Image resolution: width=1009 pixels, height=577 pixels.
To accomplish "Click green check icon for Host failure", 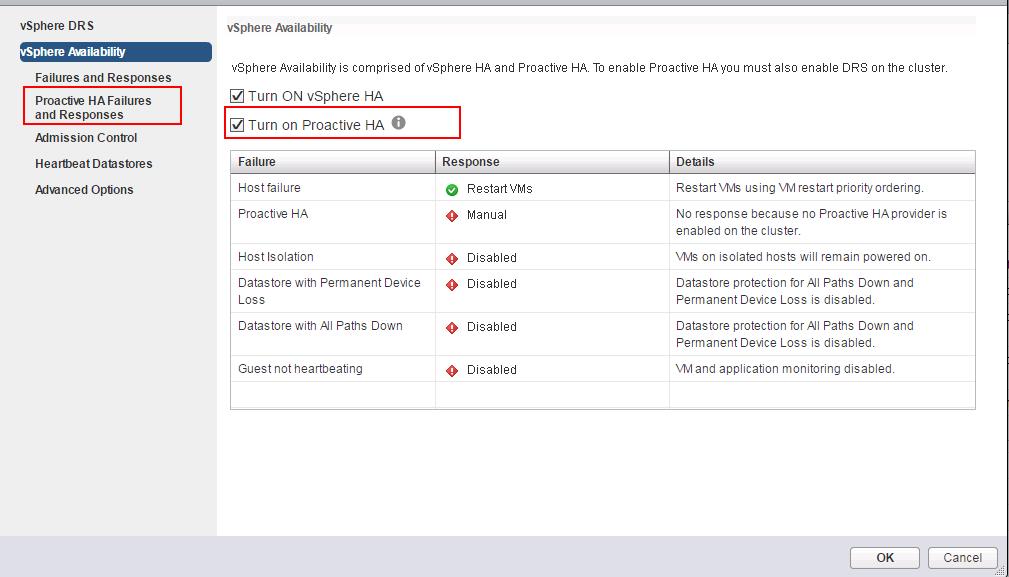I will coord(452,189).
